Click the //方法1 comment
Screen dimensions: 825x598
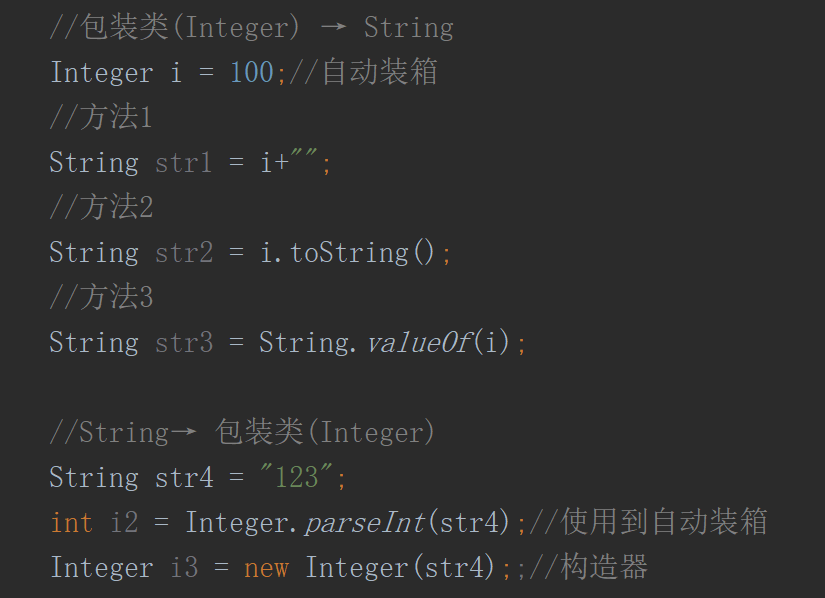101,118
